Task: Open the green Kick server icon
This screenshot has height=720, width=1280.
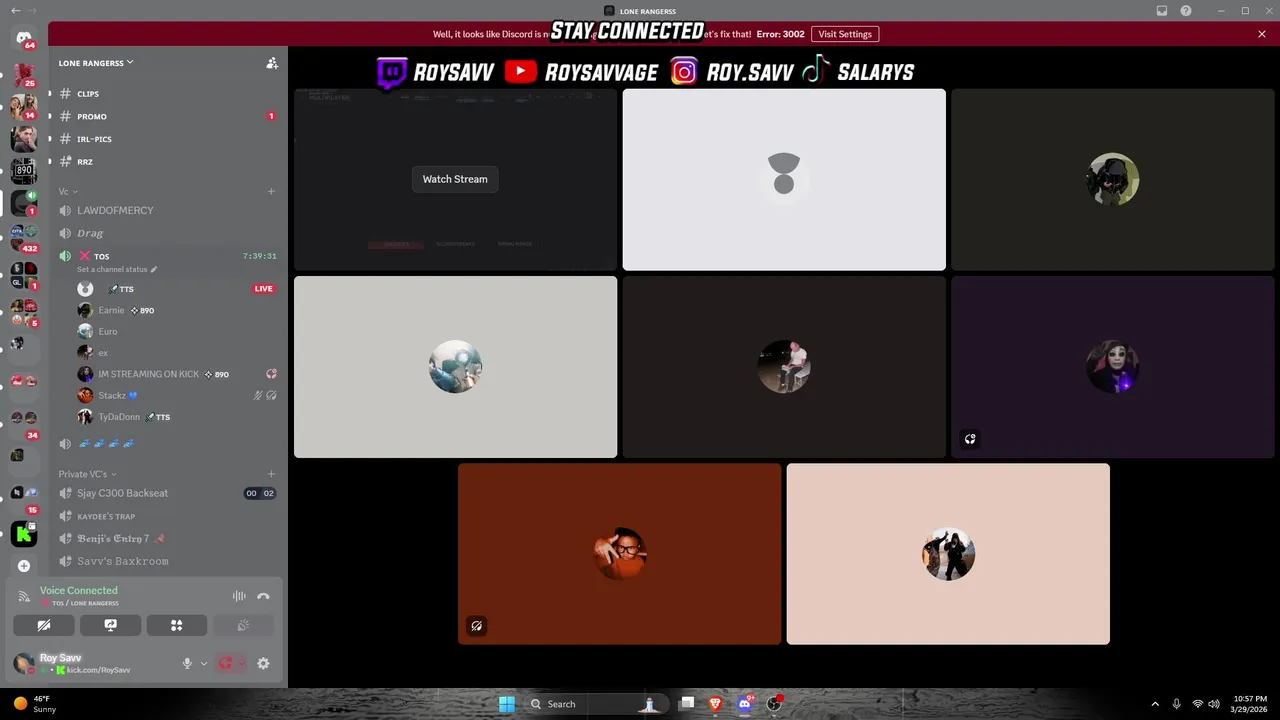Action: click(x=24, y=534)
